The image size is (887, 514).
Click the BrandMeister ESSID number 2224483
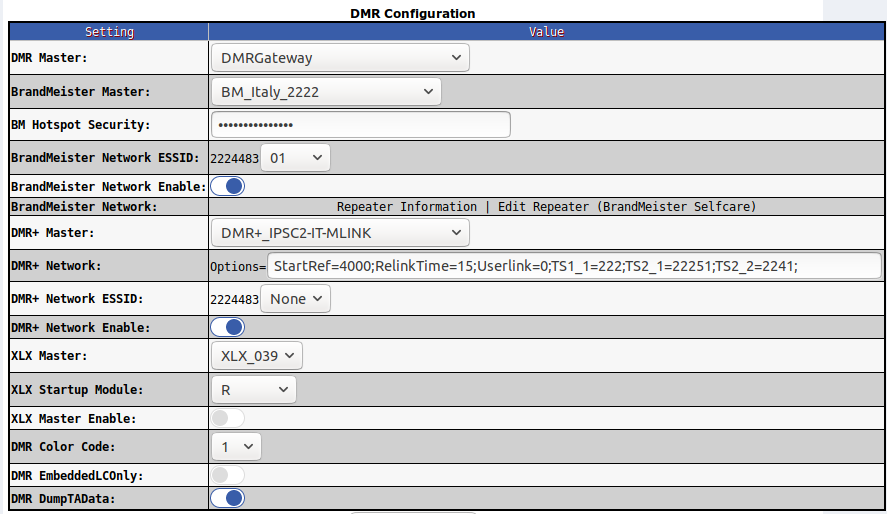point(234,159)
